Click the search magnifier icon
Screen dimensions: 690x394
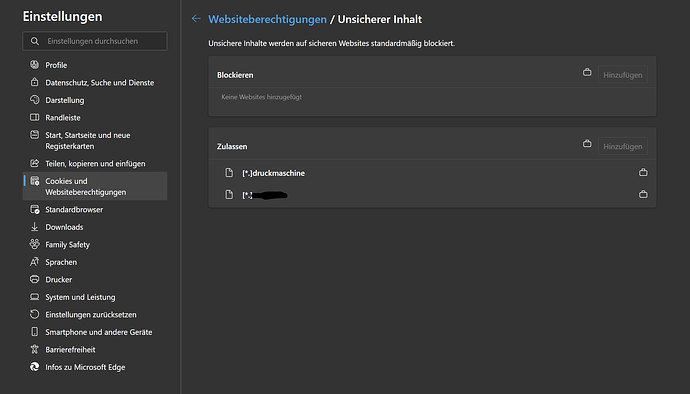click(35, 41)
